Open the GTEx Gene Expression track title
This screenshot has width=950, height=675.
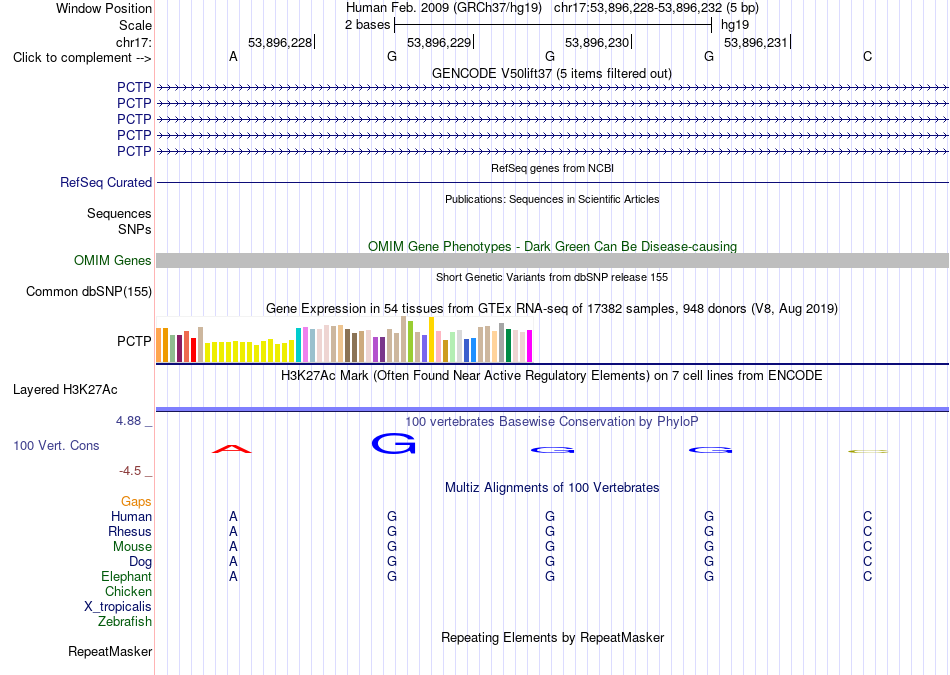[x=552, y=309]
